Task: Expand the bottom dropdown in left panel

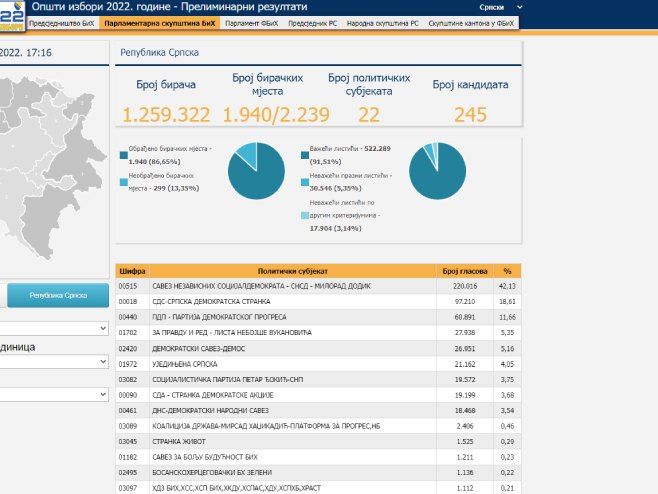Action: point(54,395)
